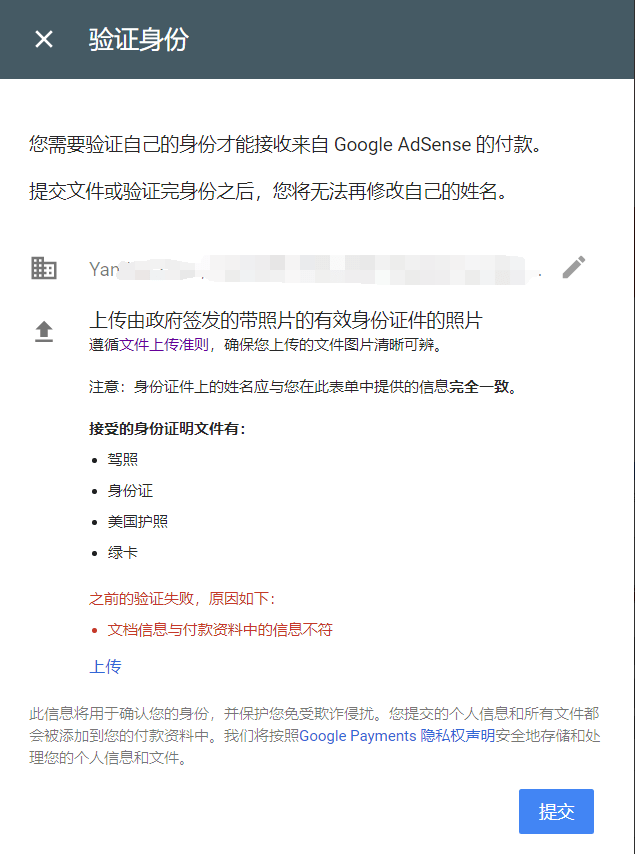Select the 绿卡 list item
635x854 pixels.
pyautogui.click(x=123, y=553)
